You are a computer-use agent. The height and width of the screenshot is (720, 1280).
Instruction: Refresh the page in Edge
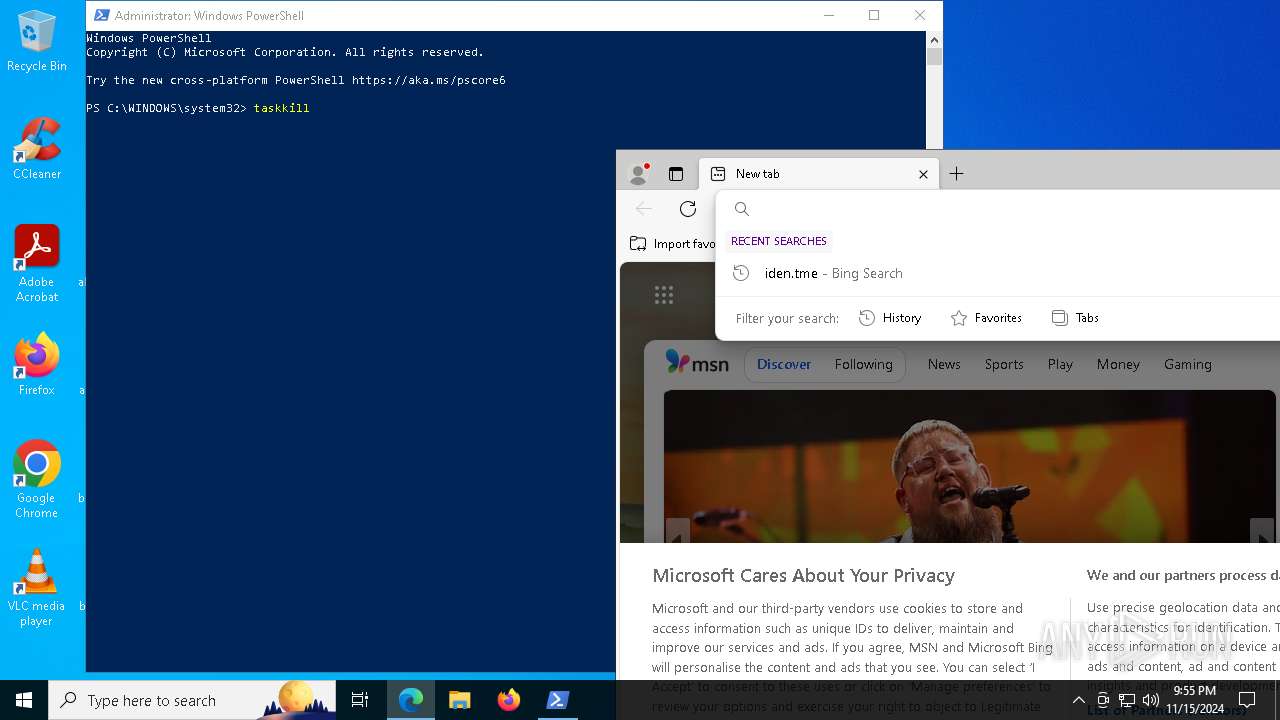tap(688, 209)
